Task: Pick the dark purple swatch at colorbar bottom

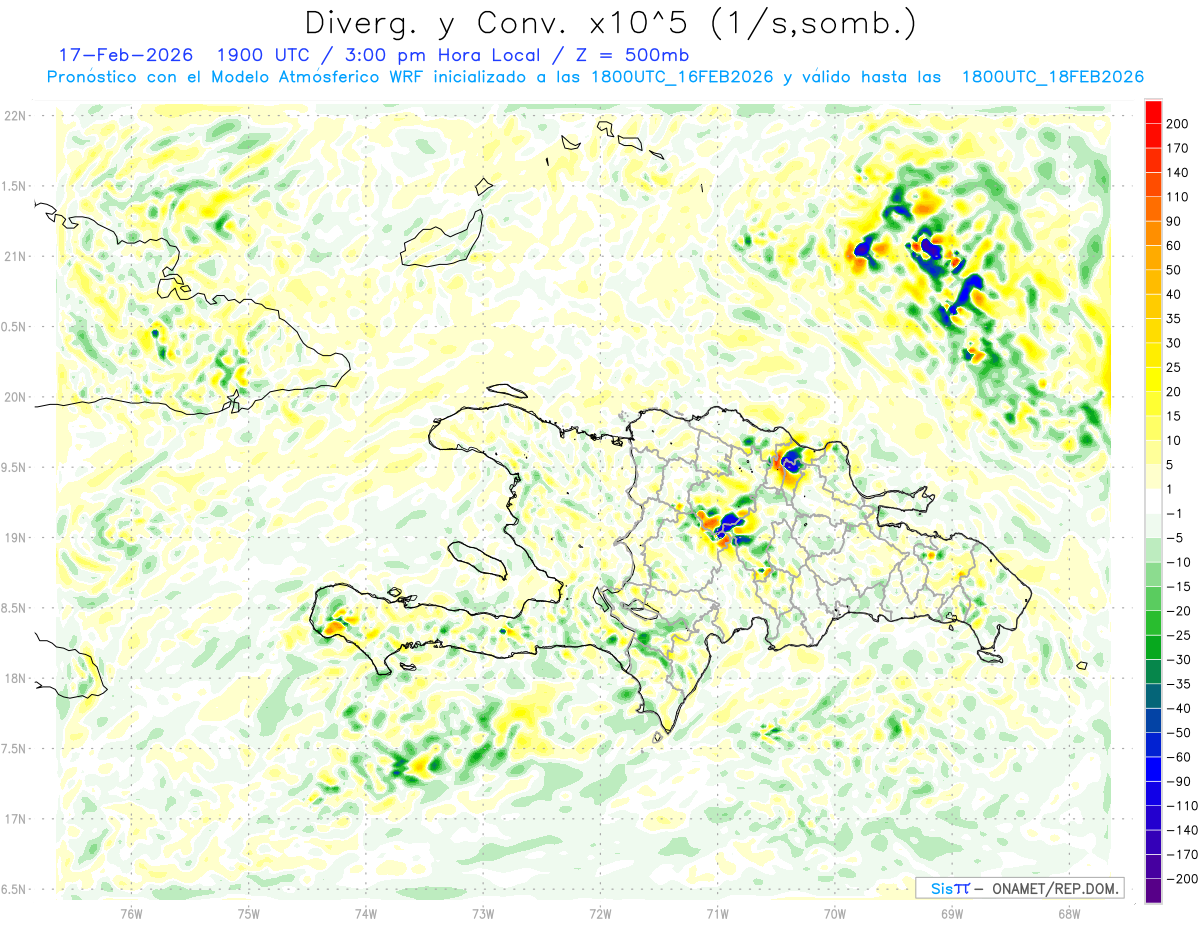Action: (x=1154, y=891)
